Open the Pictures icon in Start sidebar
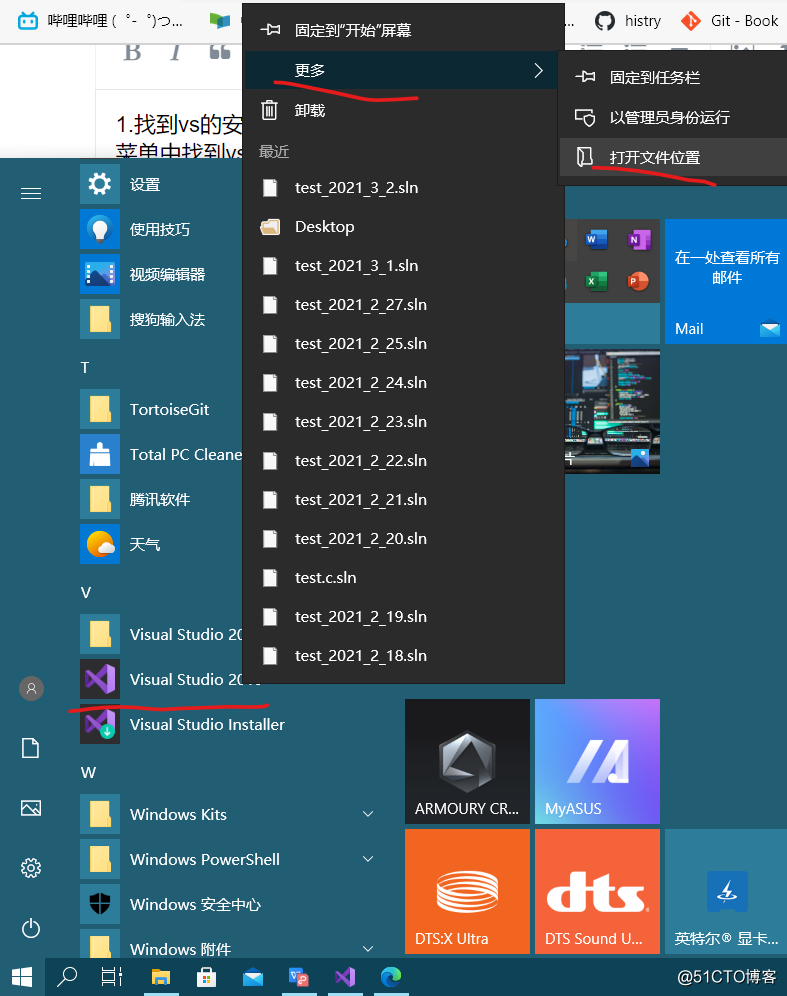The height and width of the screenshot is (996, 787). pyautogui.click(x=30, y=808)
